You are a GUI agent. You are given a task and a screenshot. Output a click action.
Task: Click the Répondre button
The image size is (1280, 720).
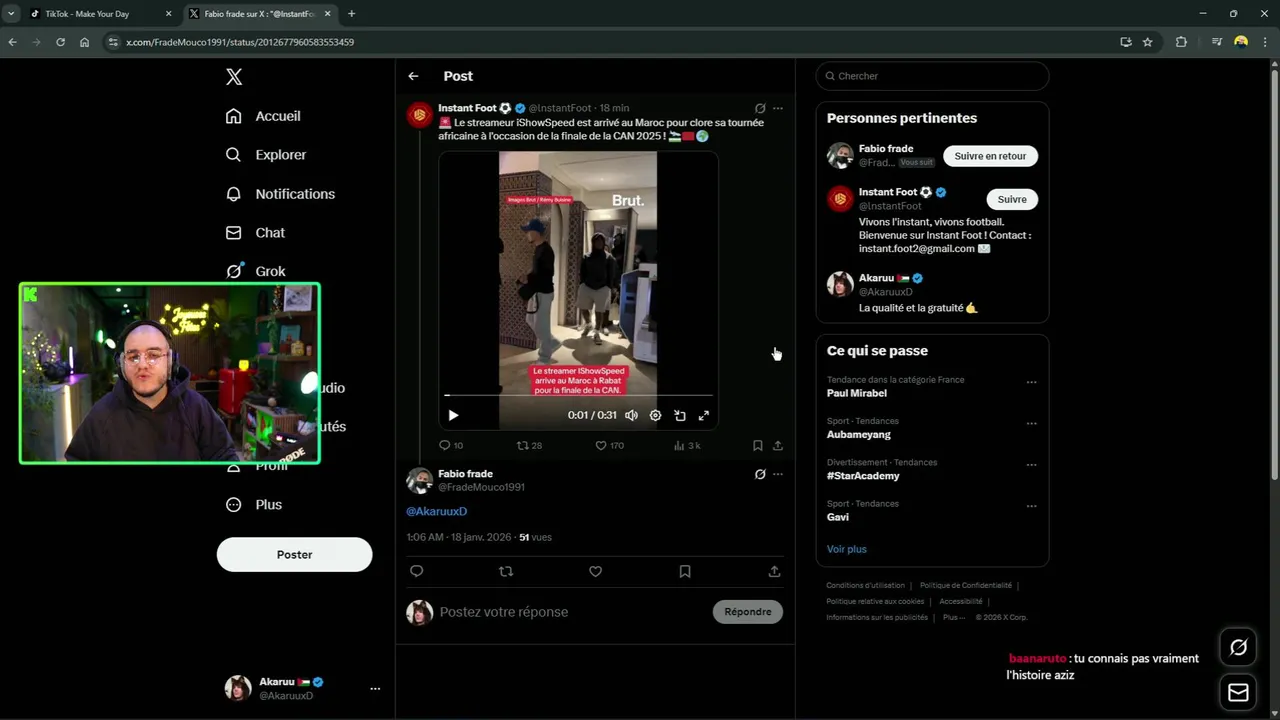[x=748, y=612]
